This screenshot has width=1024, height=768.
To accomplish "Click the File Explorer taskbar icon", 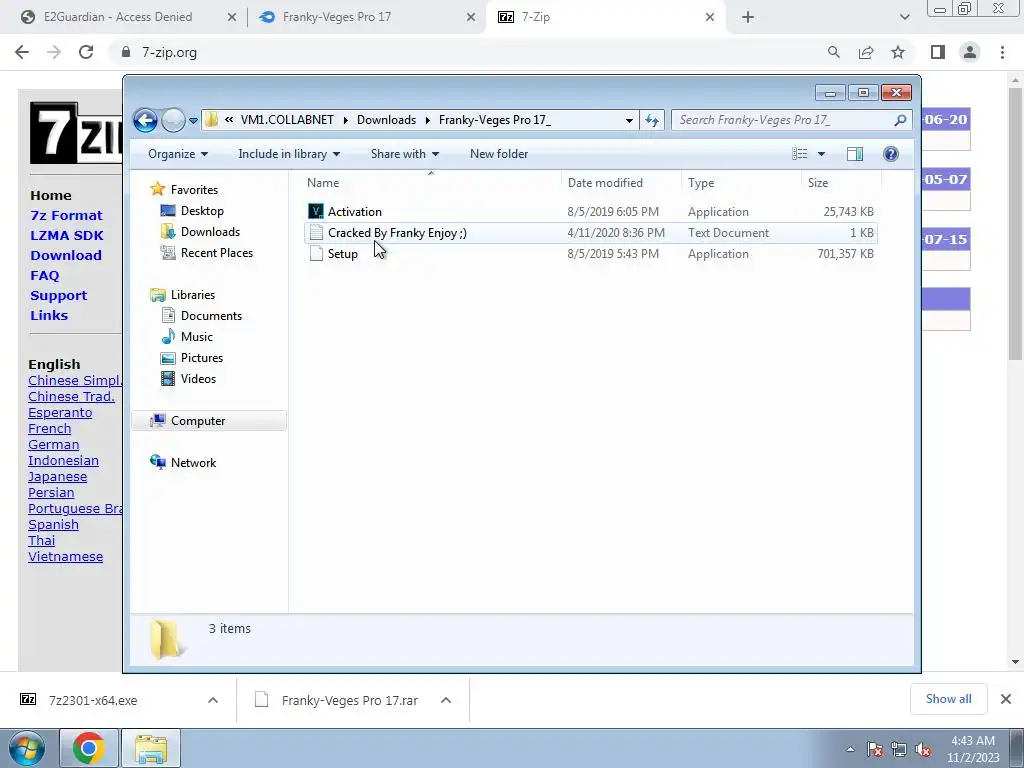I will pyautogui.click(x=151, y=748).
